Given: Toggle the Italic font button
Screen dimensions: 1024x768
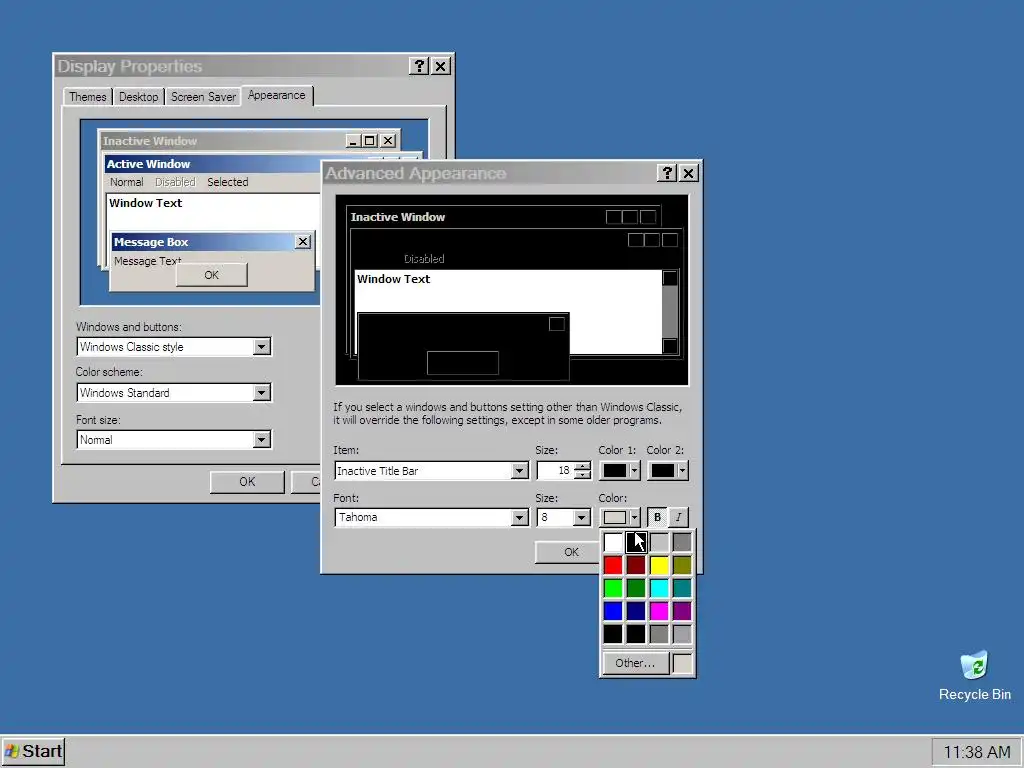Looking at the screenshot, I should click(679, 517).
